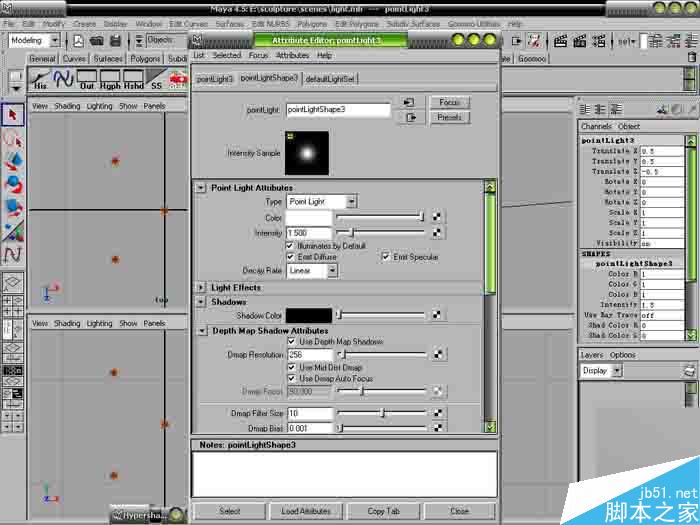Click the pointLight name input field
Image resolution: width=700 pixels, height=525 pixels.
[x=338, y=109]
